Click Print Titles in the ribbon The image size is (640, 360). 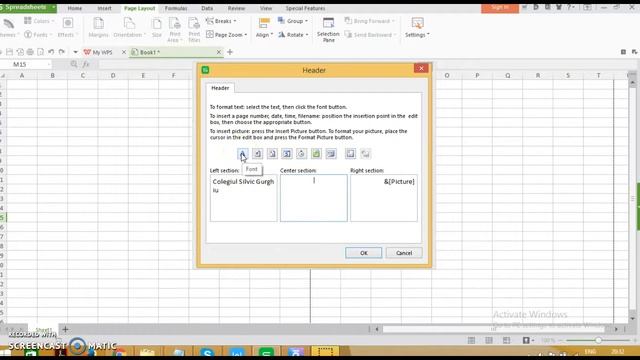tap(194, 29)
